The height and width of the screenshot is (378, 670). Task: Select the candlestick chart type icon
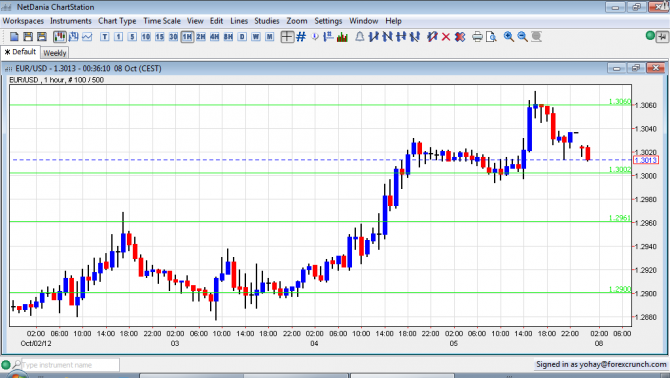(60, 37)
